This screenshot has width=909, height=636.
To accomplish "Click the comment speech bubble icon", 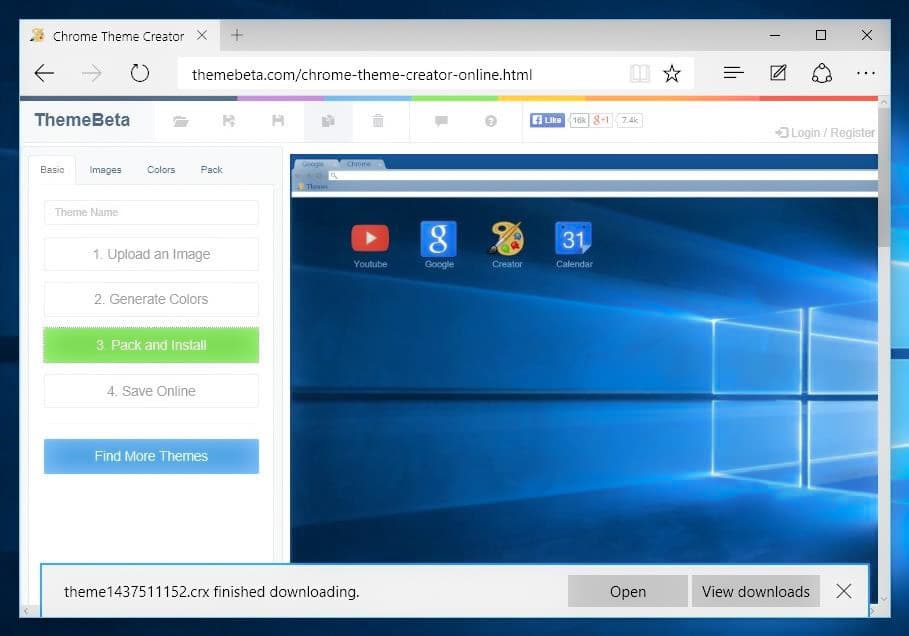I will click(441, 121).
